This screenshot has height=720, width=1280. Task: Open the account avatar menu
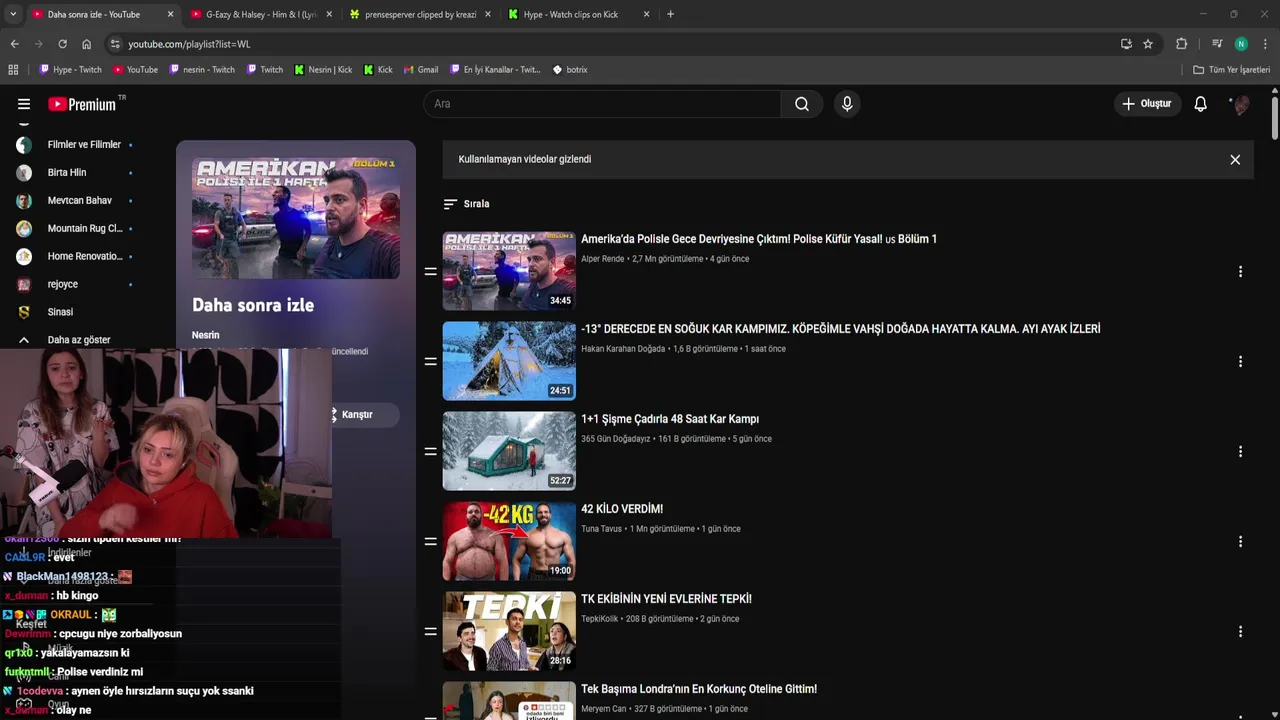click(x=1241, y=104)
